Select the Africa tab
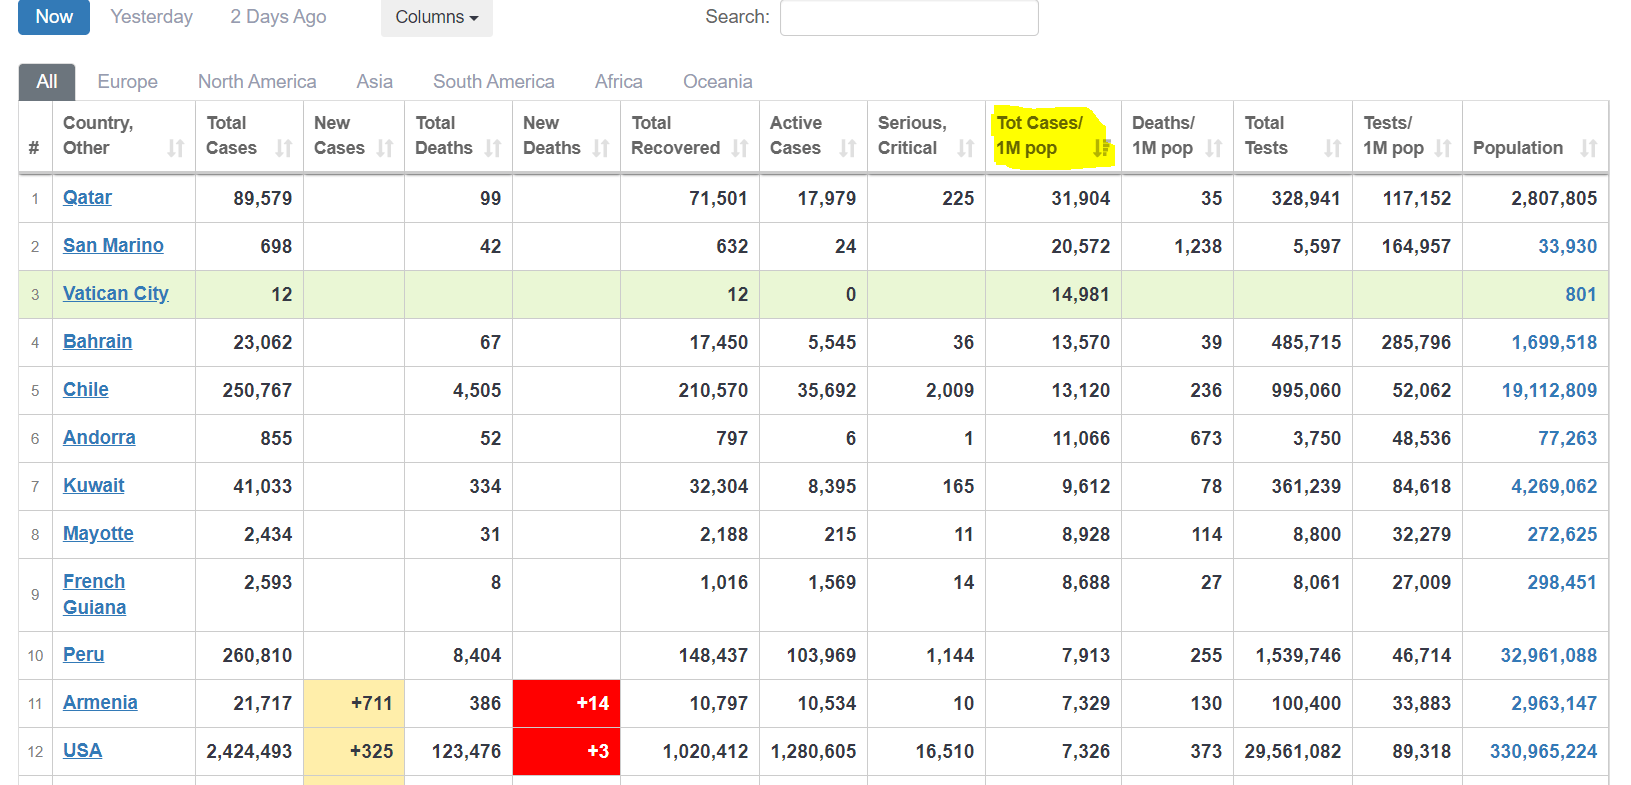1631x785 pixels. pyautogui.click(x=619, y=82)
